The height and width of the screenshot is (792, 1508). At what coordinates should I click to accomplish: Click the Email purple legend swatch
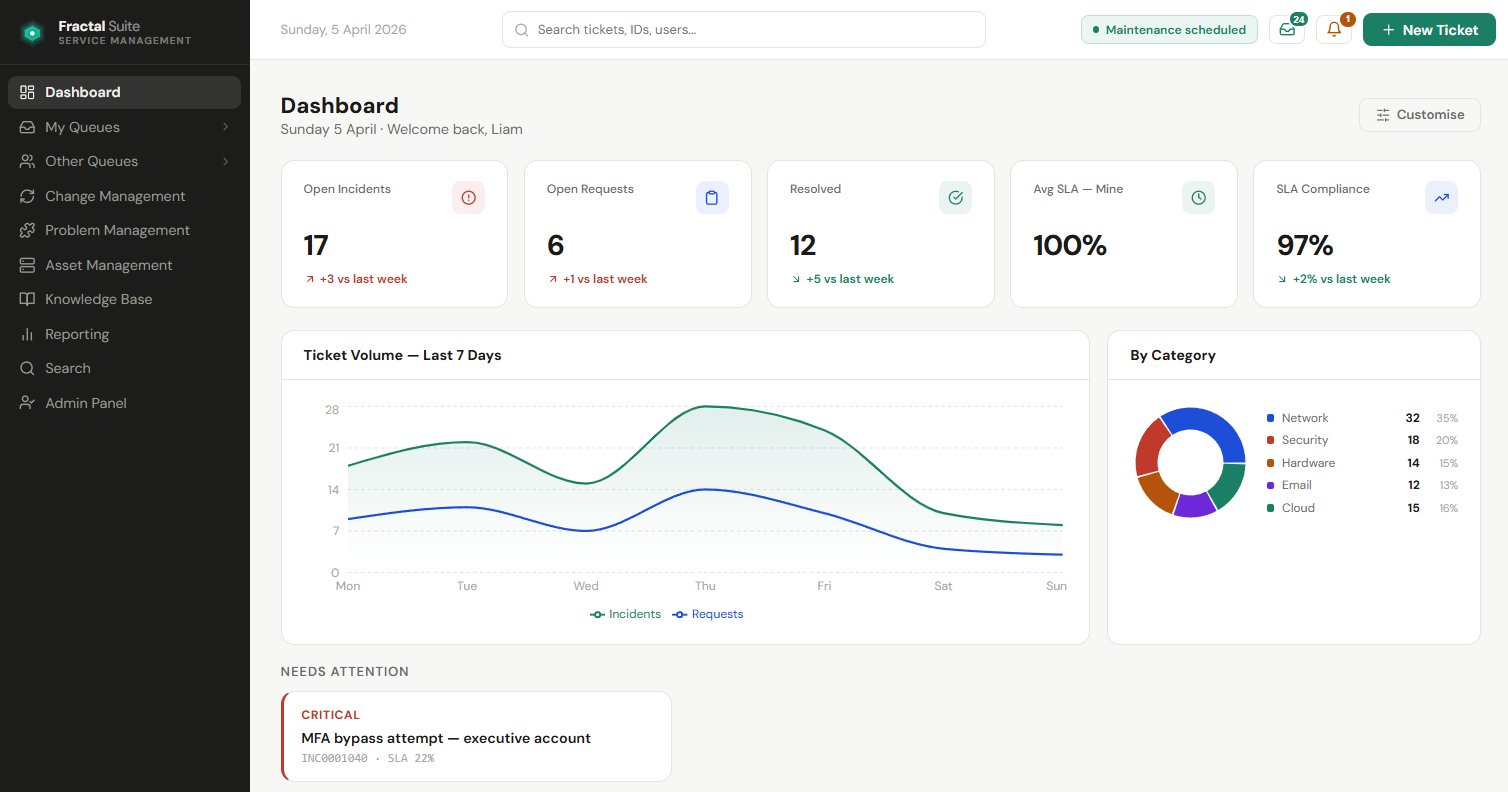point(1270,485)
